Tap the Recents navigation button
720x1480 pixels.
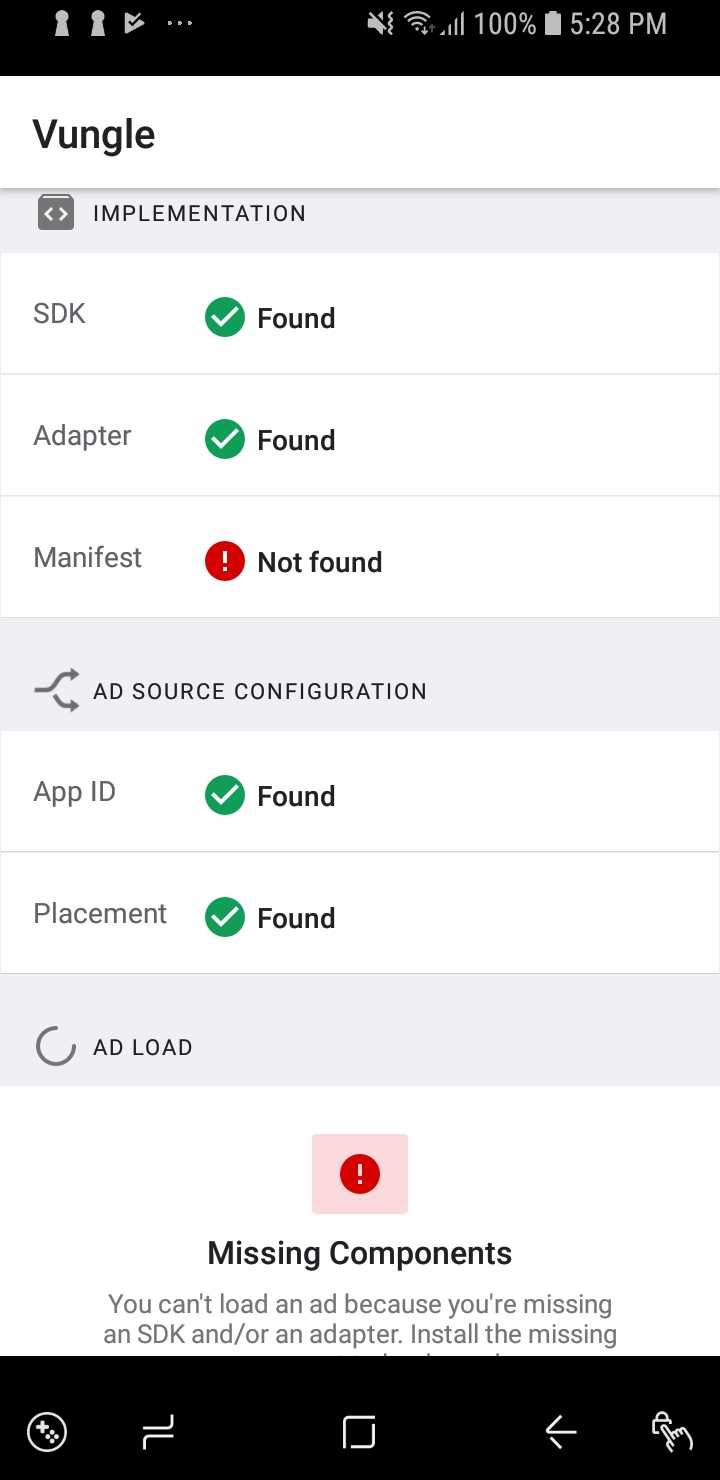point(157,1431)
